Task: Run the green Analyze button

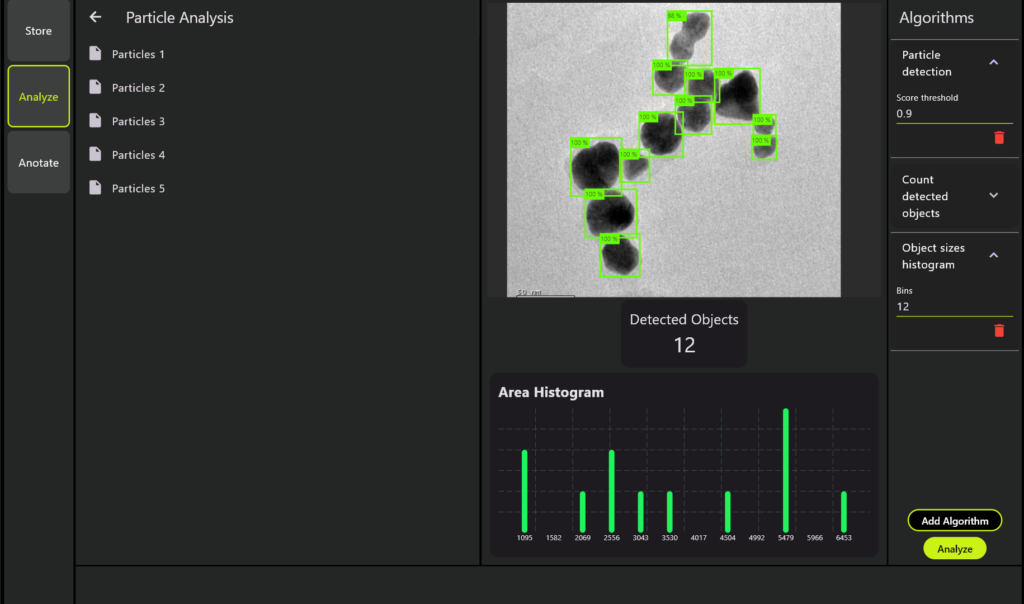Action: click(954, 549)
